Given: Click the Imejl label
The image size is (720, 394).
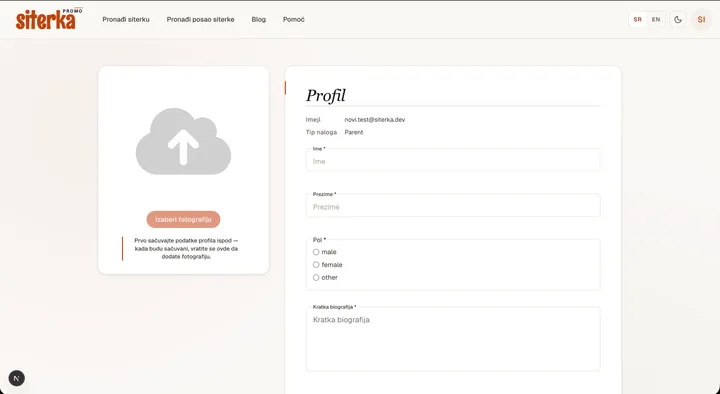Looking at the screenshot, I should 313,119.
